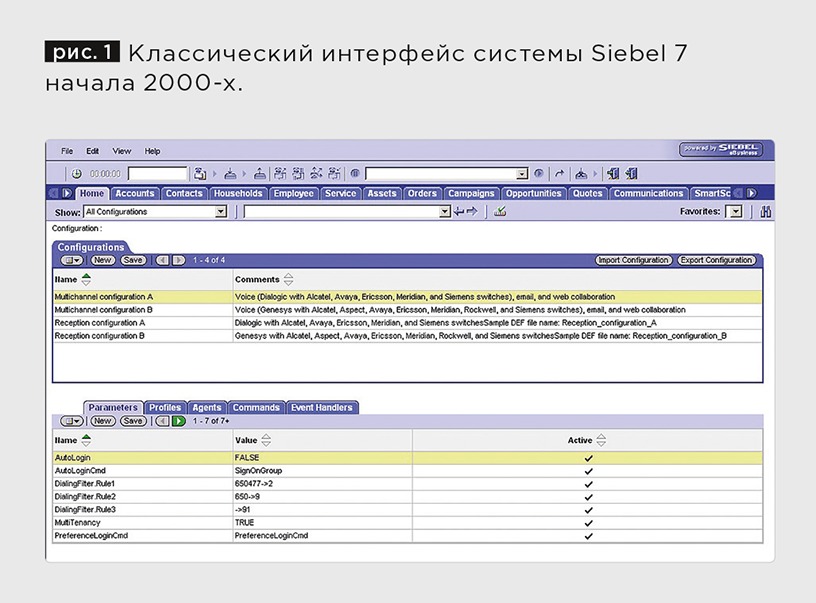Toggle Active checkmark for PreferenceLoginCmd

point(588,536)
